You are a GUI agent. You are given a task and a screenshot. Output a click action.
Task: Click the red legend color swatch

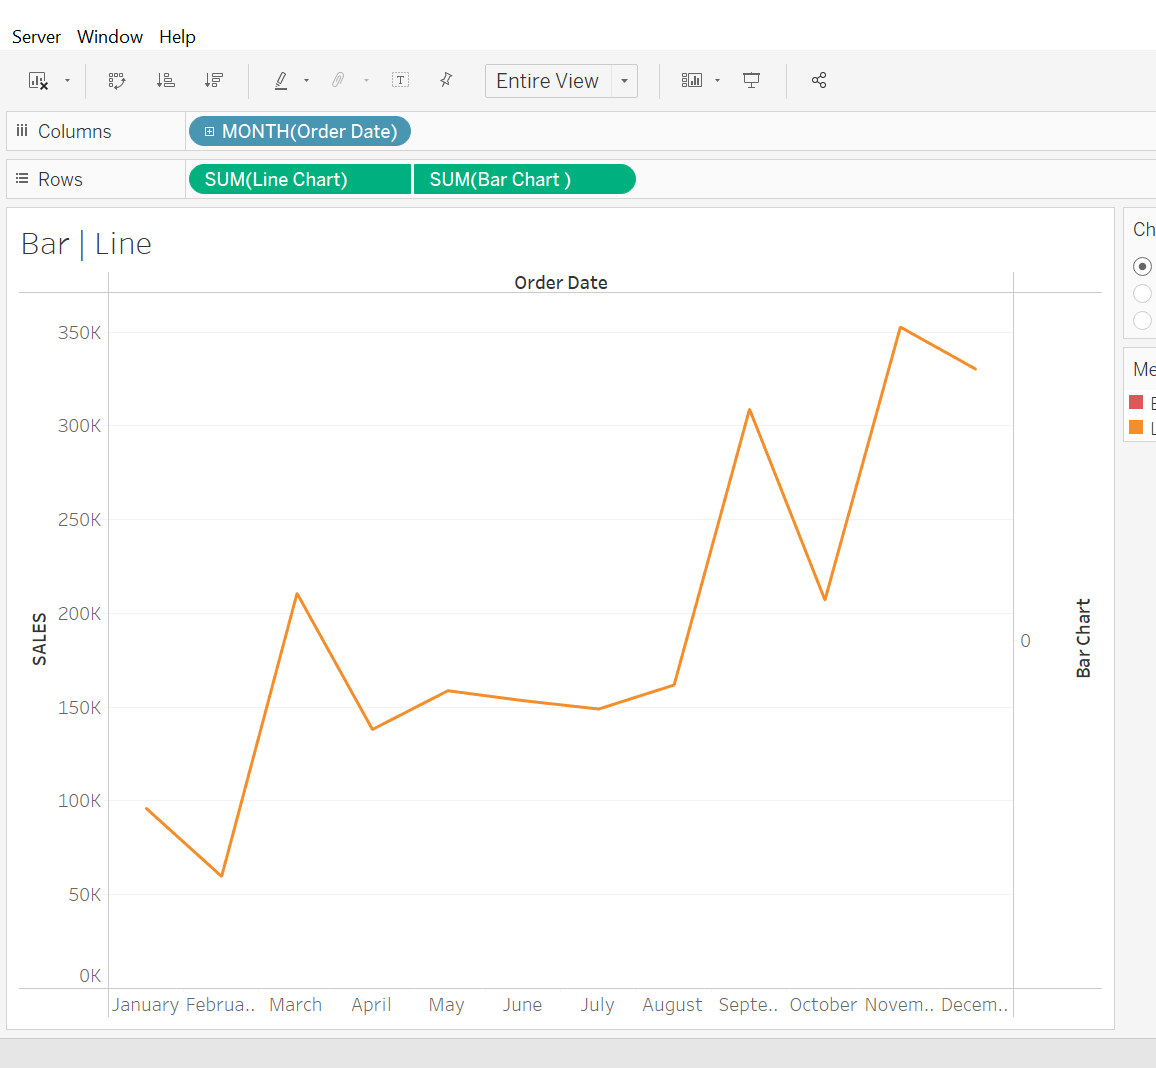(1136, 402)
